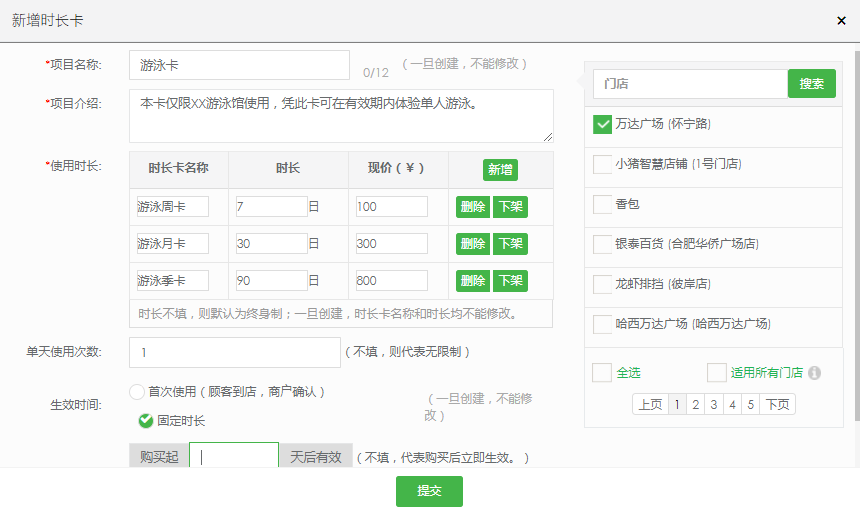Image resolution: width=860 pixels, height=512 pixels.
Task: Close the 新增时长卡 dialog
Action: point(841,20)
